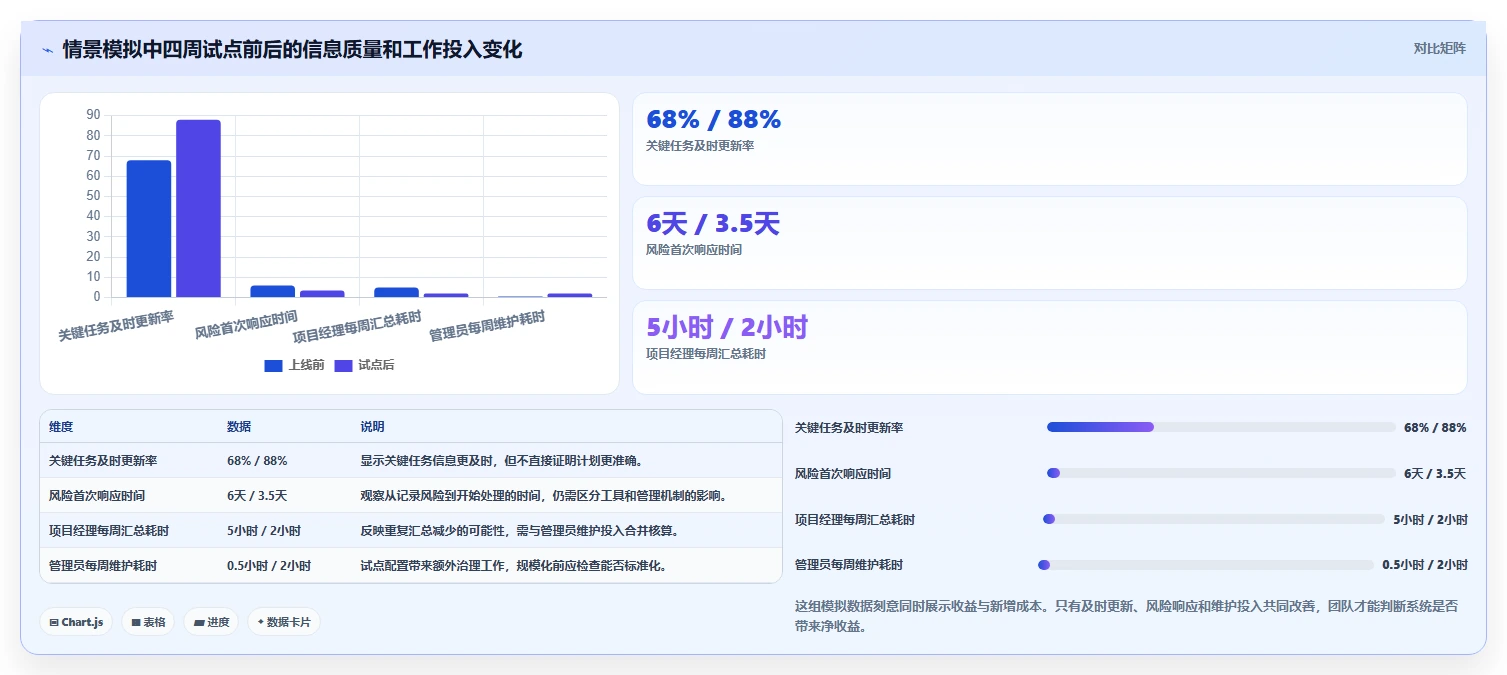Toggle the 上线前 legend swatch
This screenshot has width=1507, height=675.
(x=274, y=366)
